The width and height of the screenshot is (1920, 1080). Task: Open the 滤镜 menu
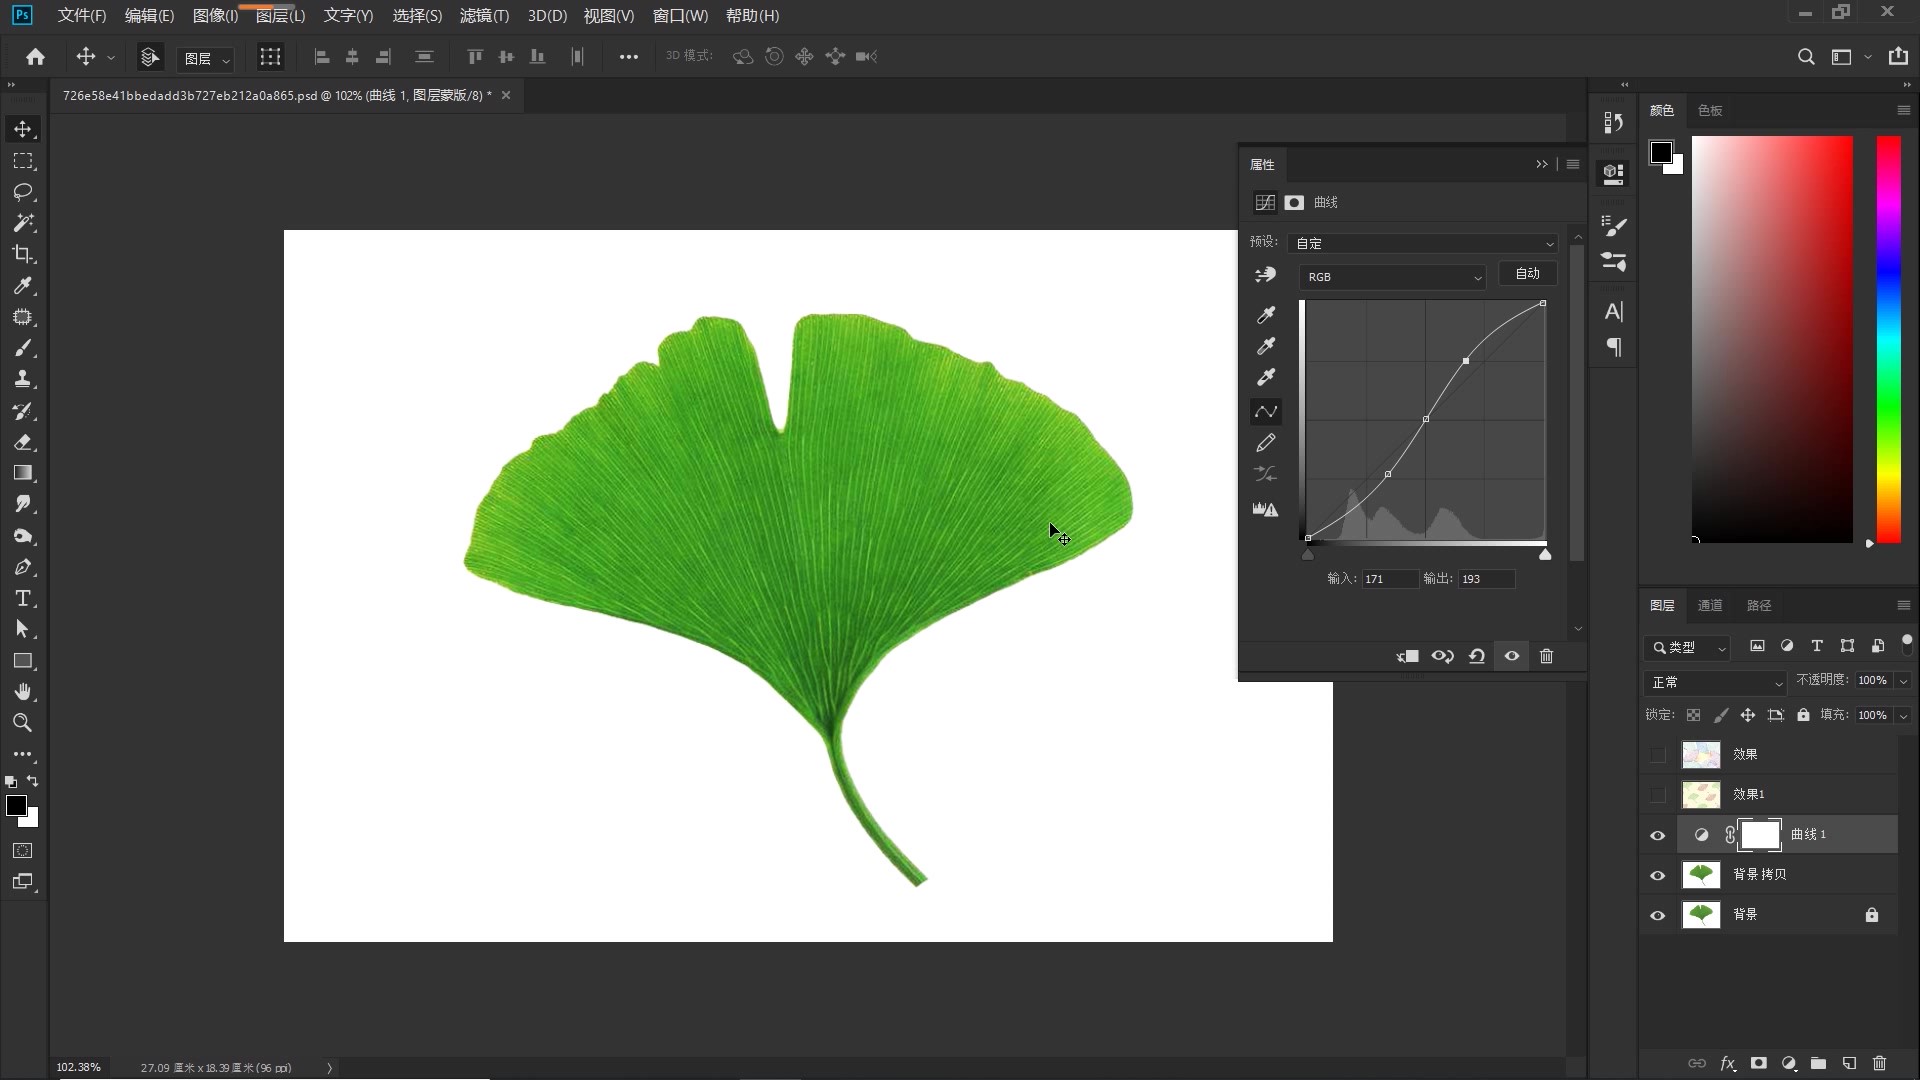tap(484, 16)
